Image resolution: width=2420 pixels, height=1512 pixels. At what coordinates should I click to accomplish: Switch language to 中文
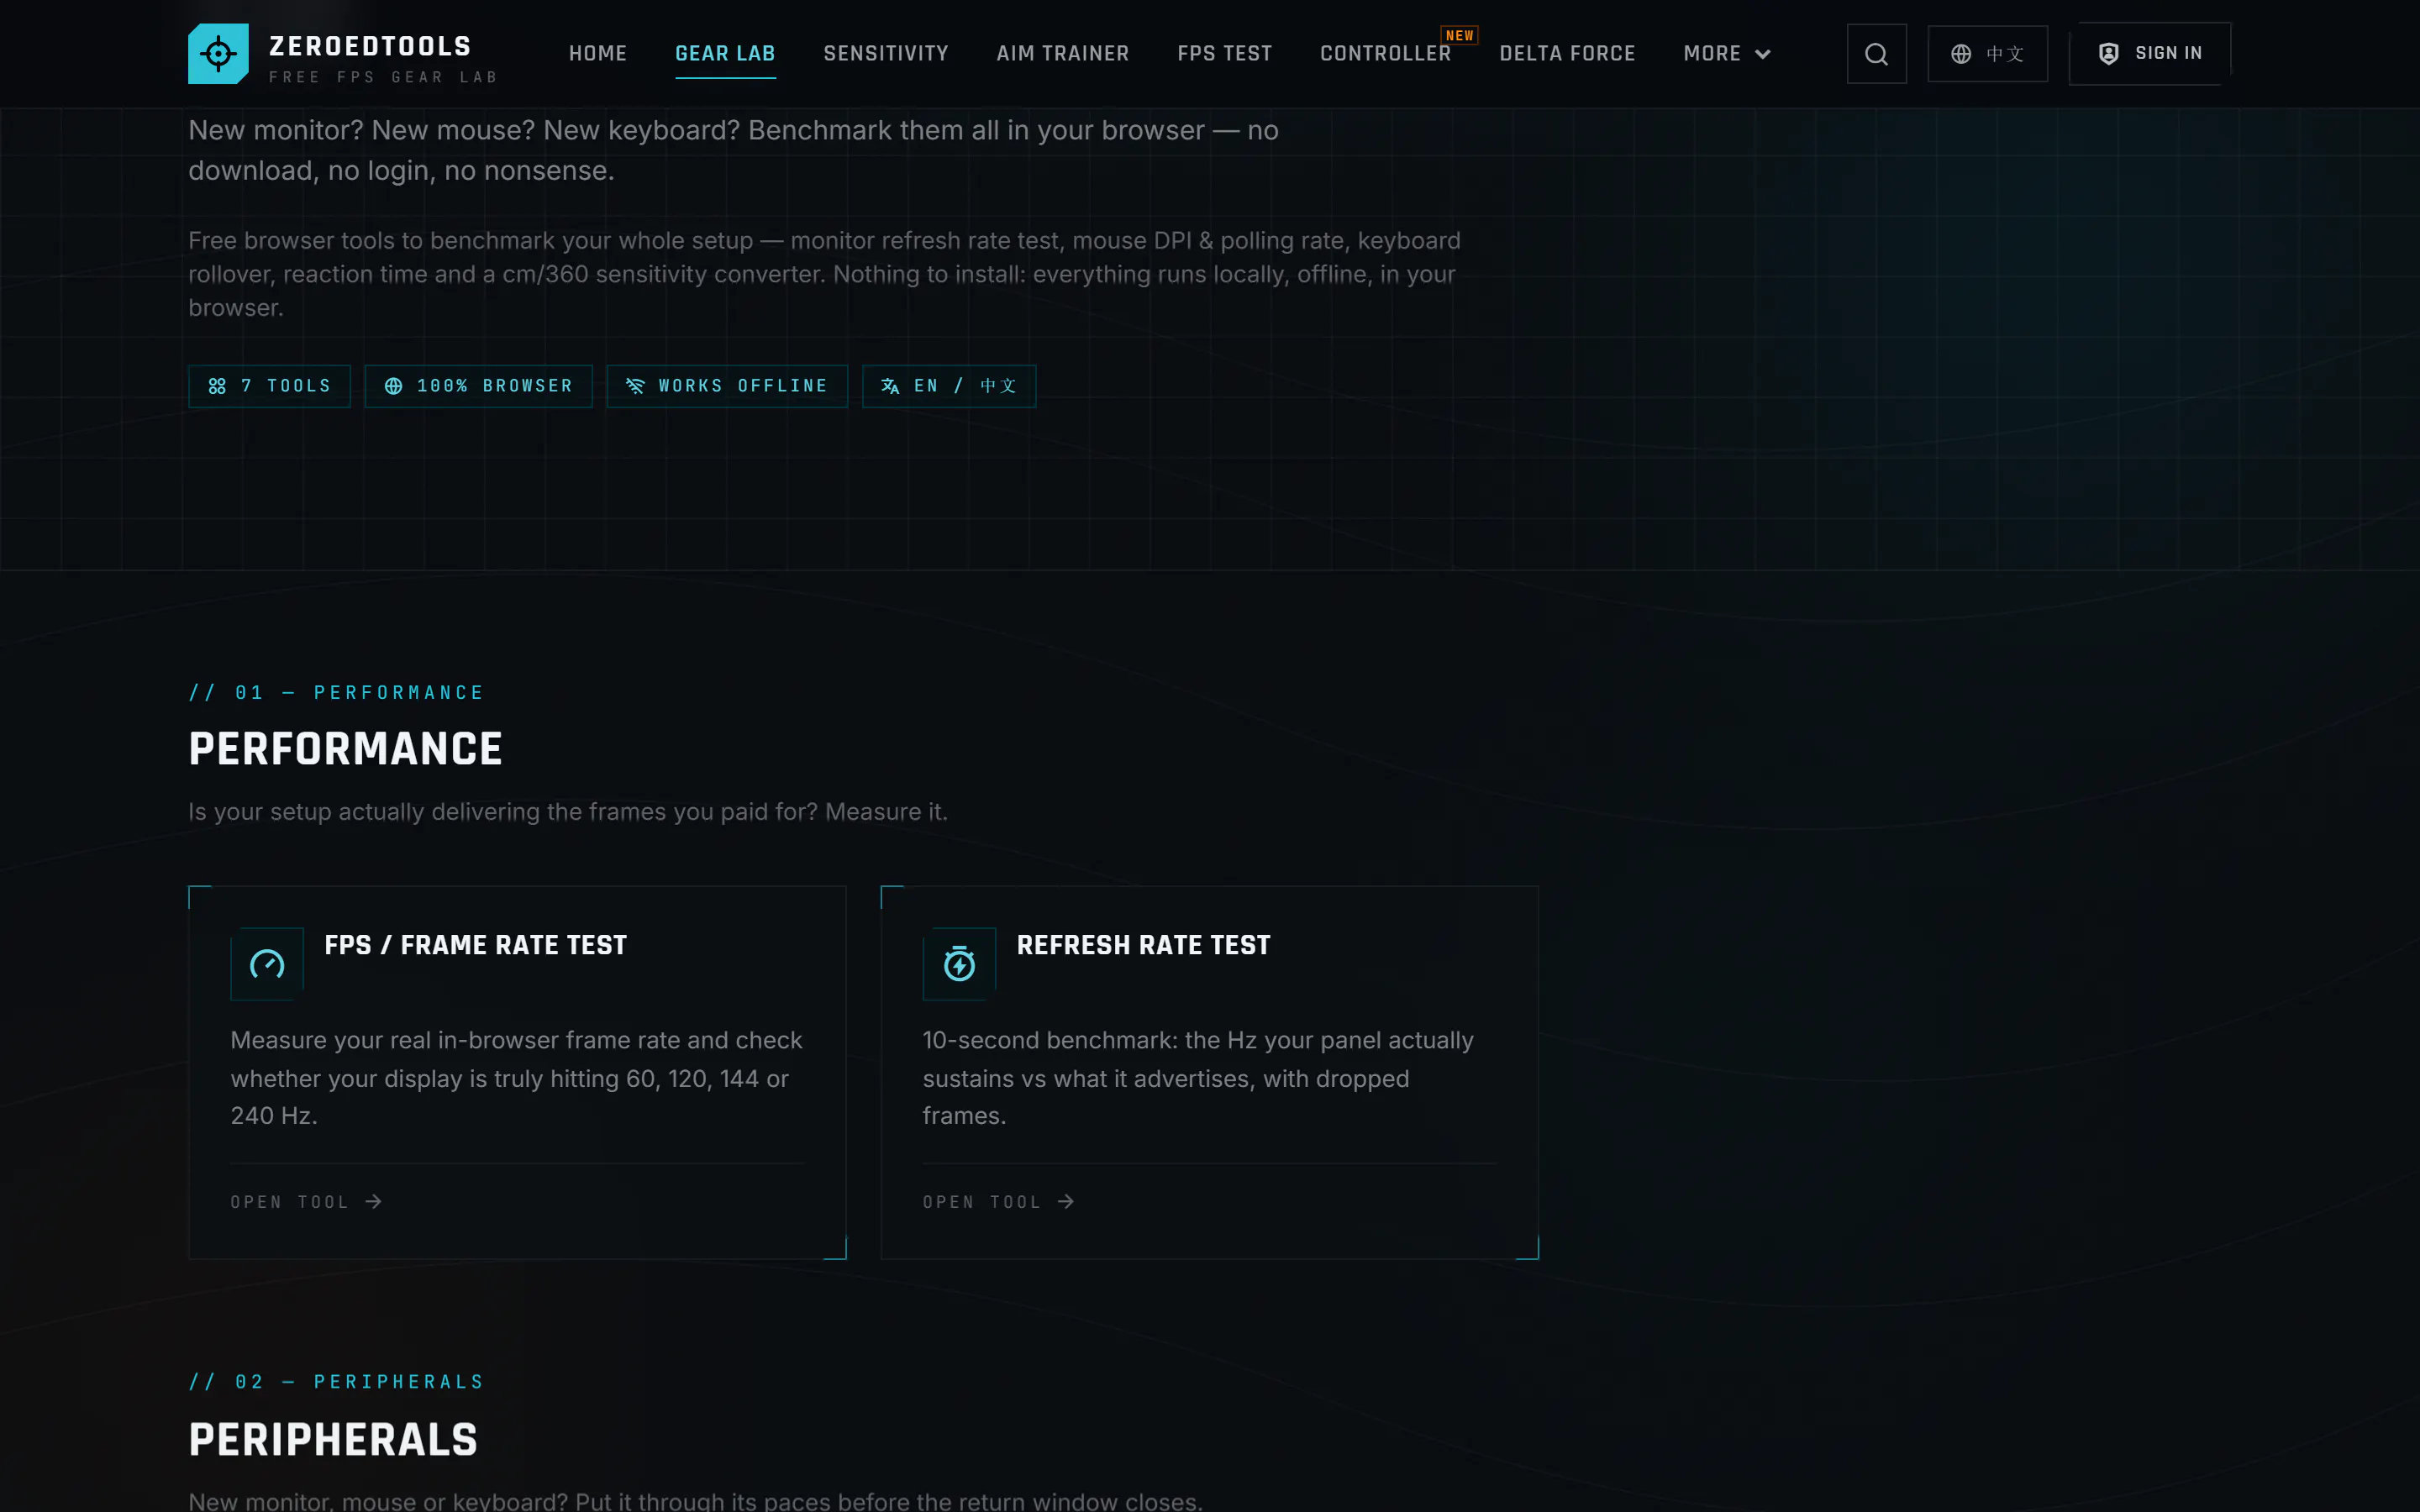click(x=1987, y=54)
